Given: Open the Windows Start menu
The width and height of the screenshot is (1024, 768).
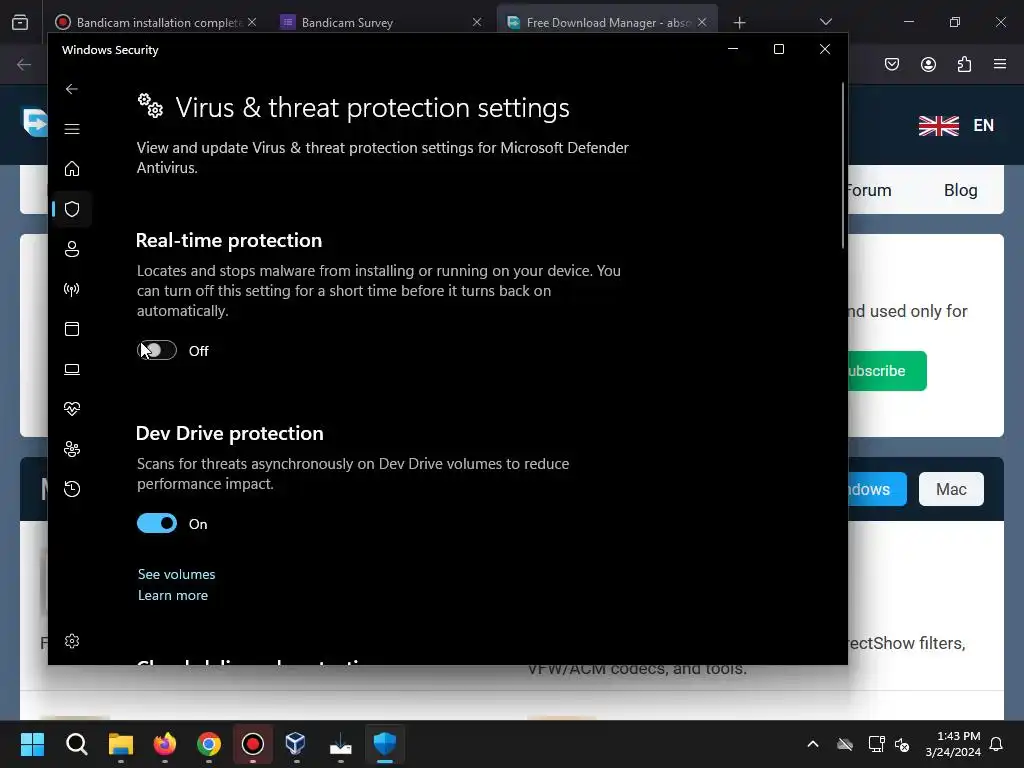Looking at the screenshot, I should tap(32, 744).
